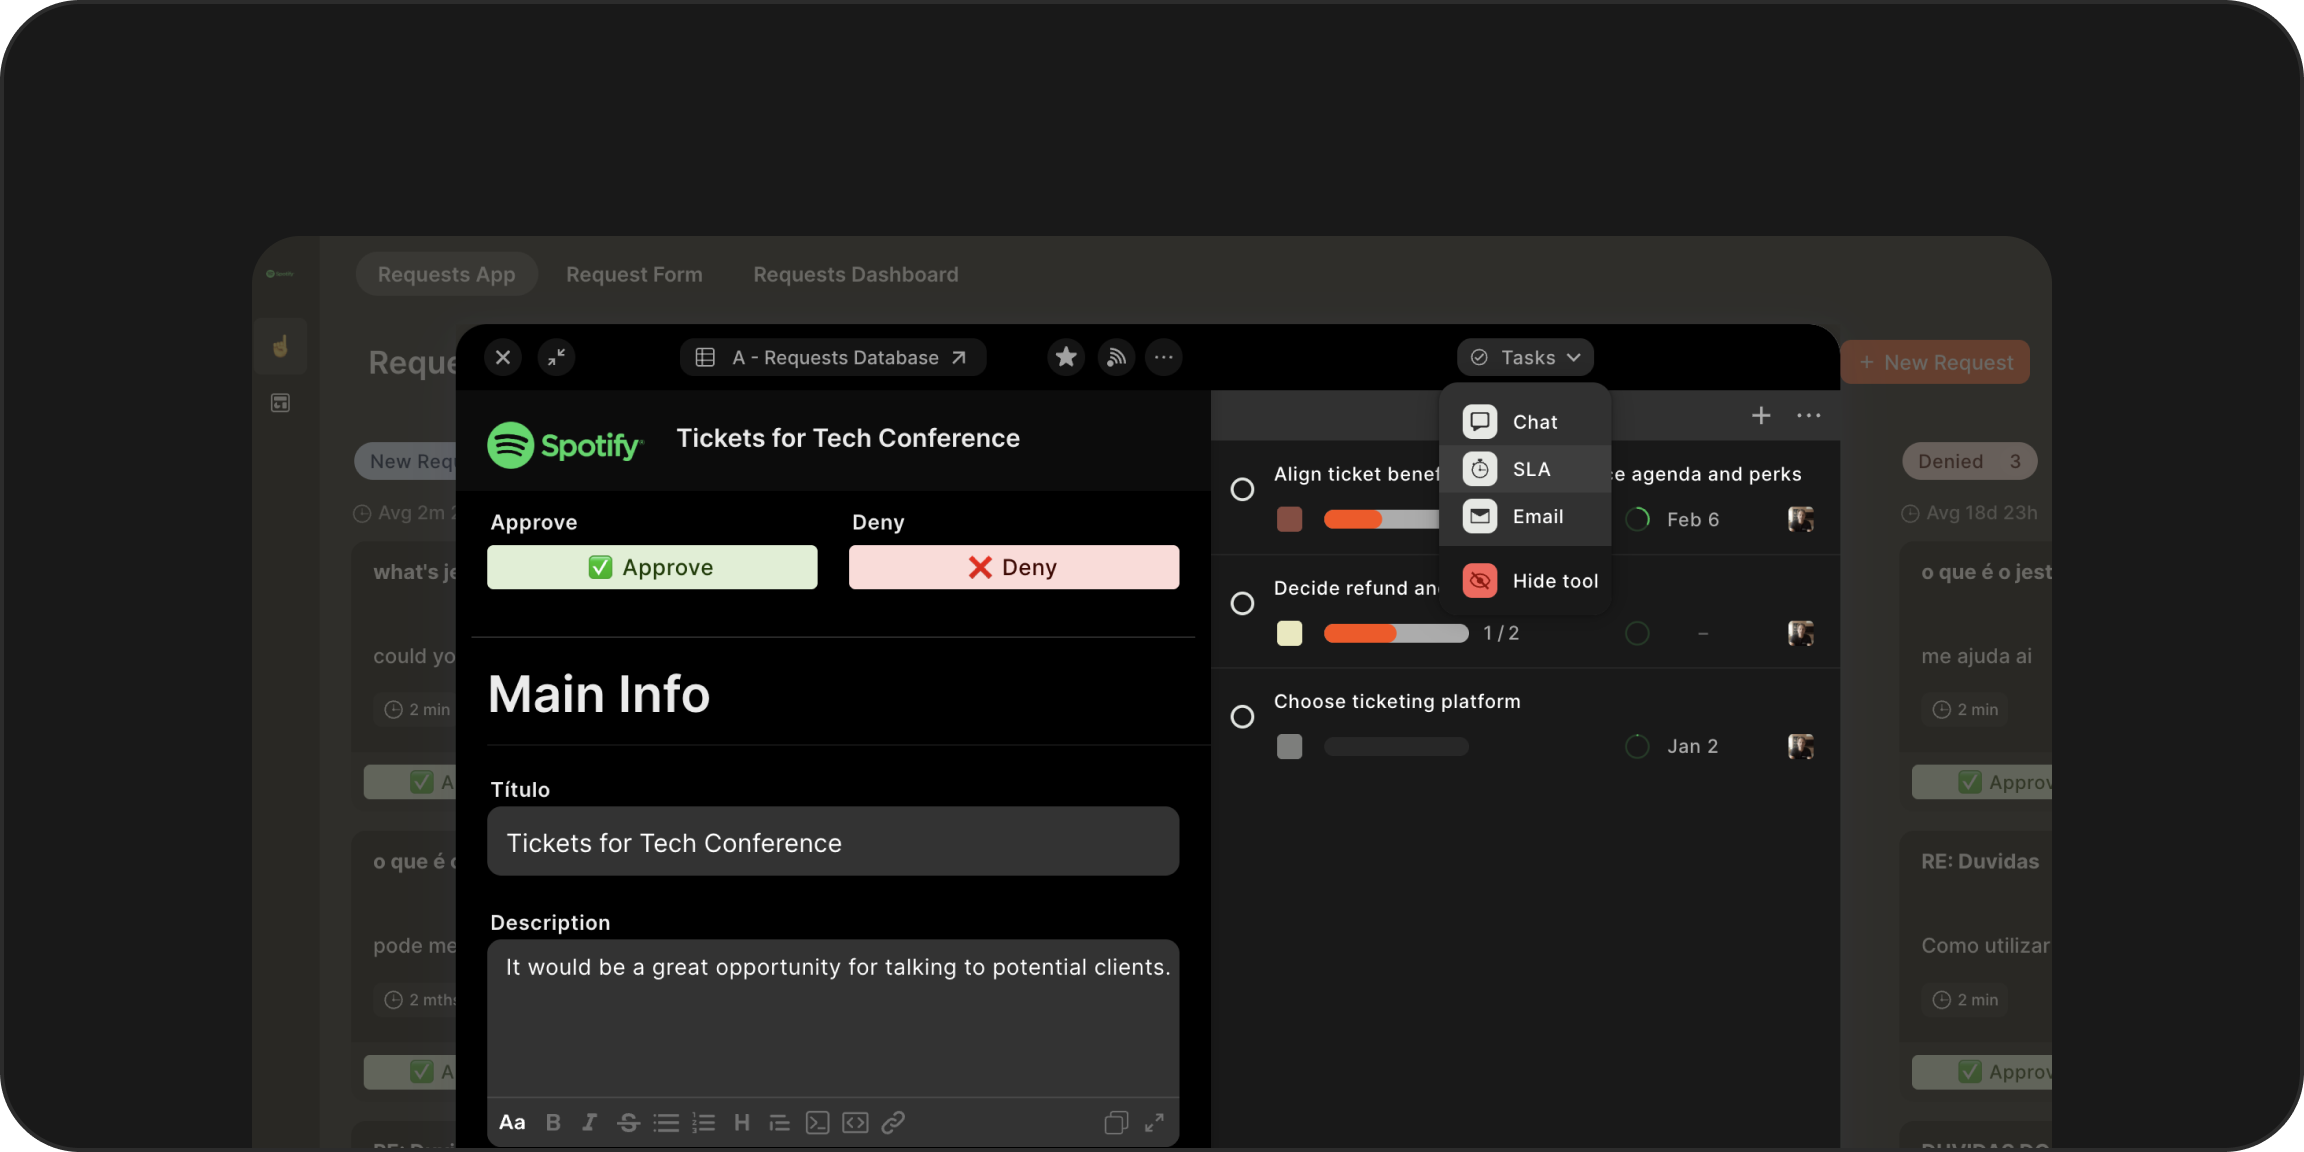The image size is (2304, 1152).
Task: Collapse the record panel with shrink icon
Action: click(556, 357)
